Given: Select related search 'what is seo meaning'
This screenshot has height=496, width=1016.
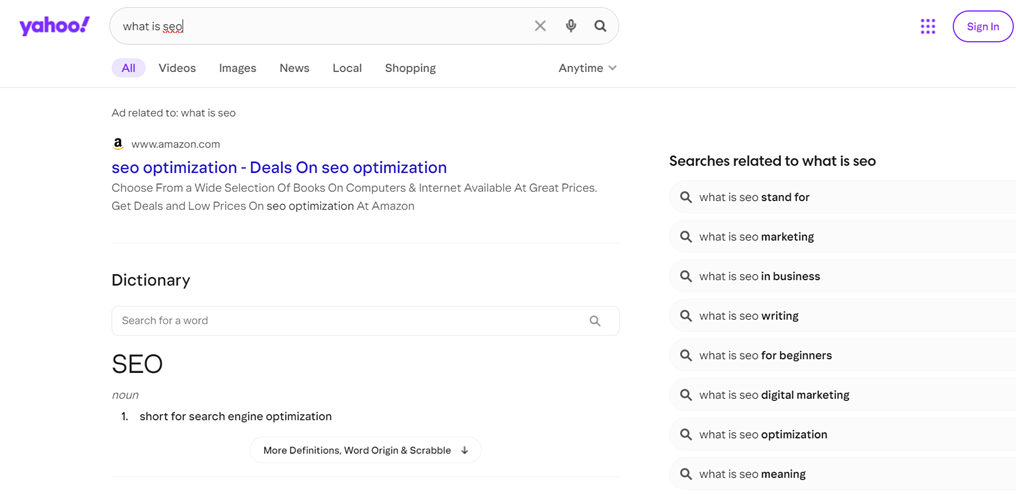Looking at the screenshot, I should 842,474.
